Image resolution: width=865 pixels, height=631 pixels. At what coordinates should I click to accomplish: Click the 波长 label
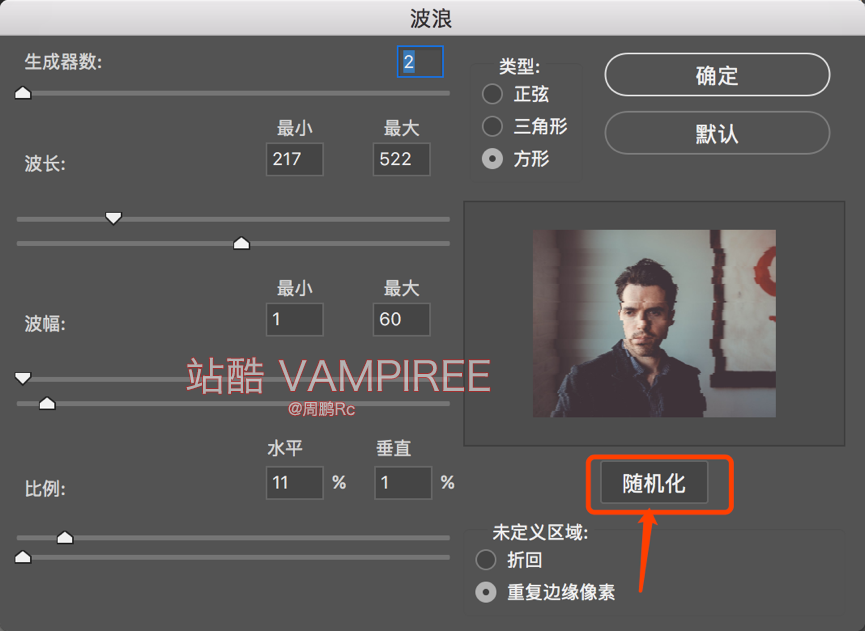(45, 163)
